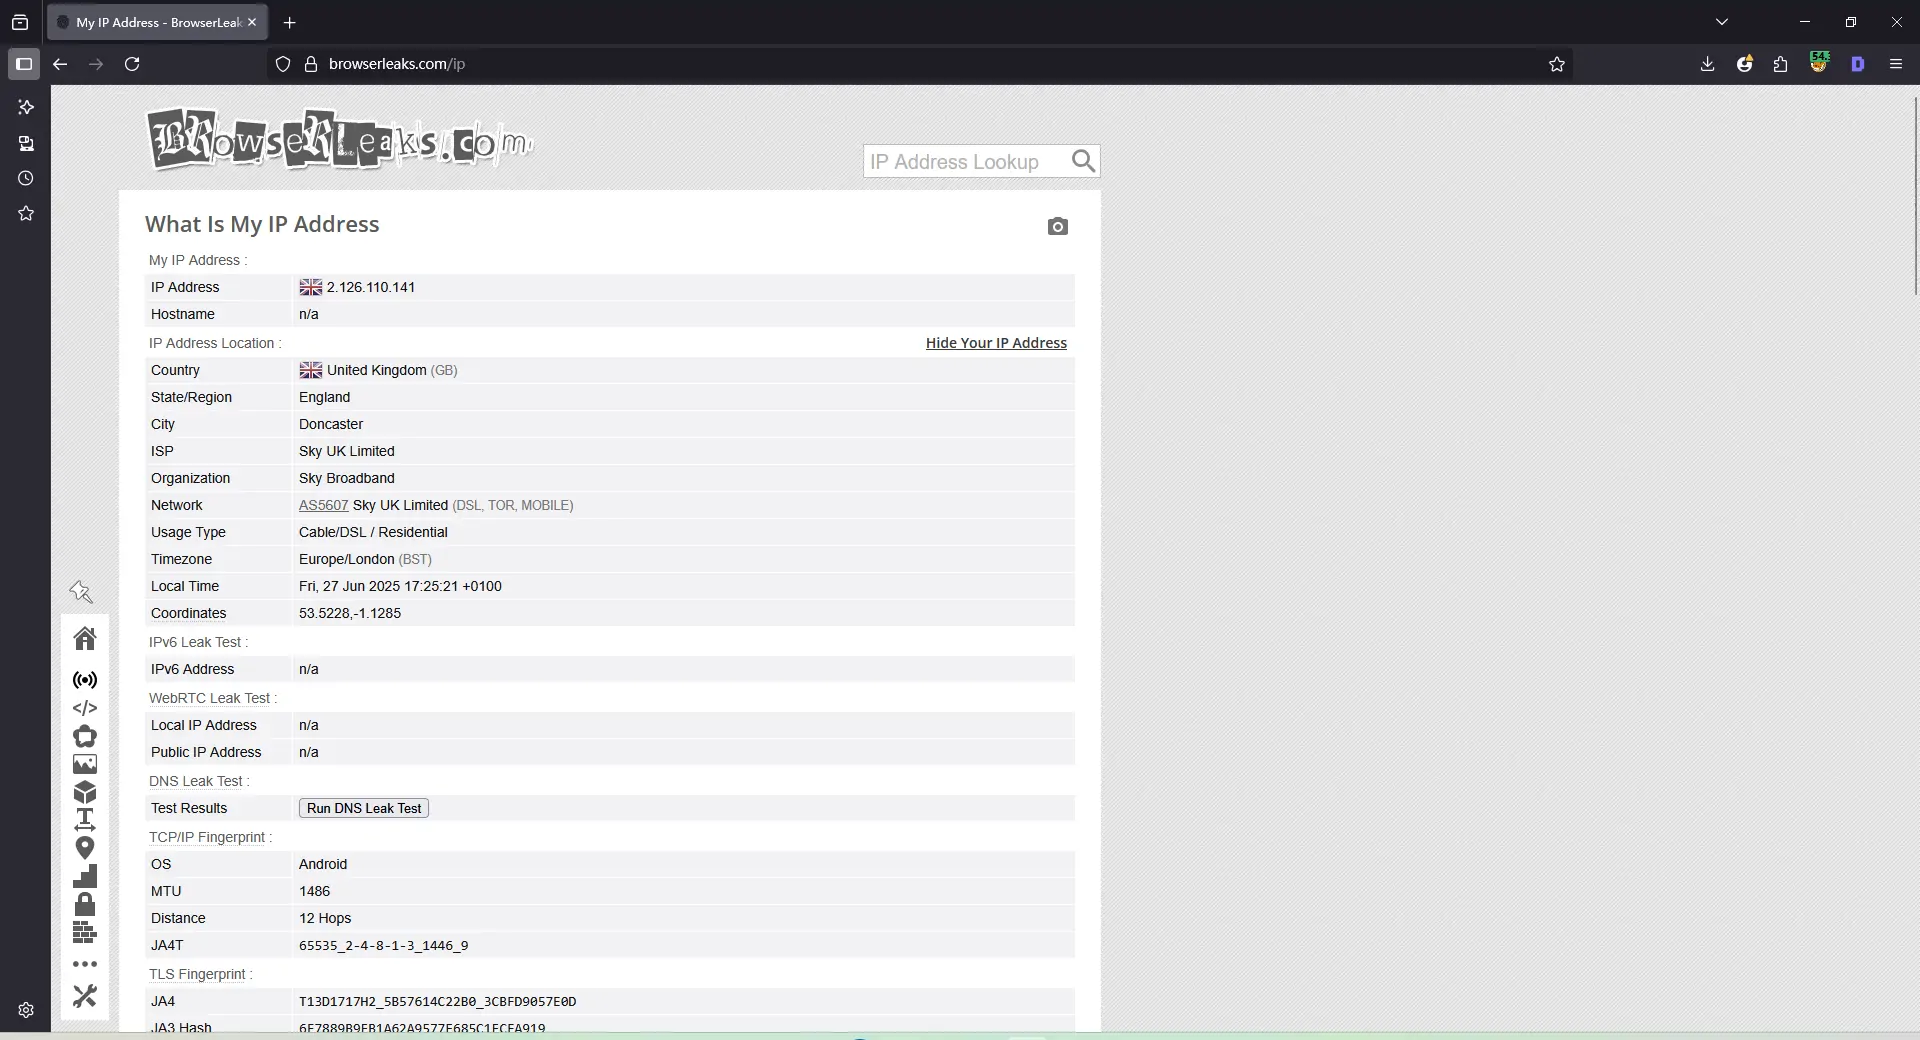Open the JavaScript code-brackets icon in side navigation
Viewport: 1920px width, 1040px height.
coord(85,708)
